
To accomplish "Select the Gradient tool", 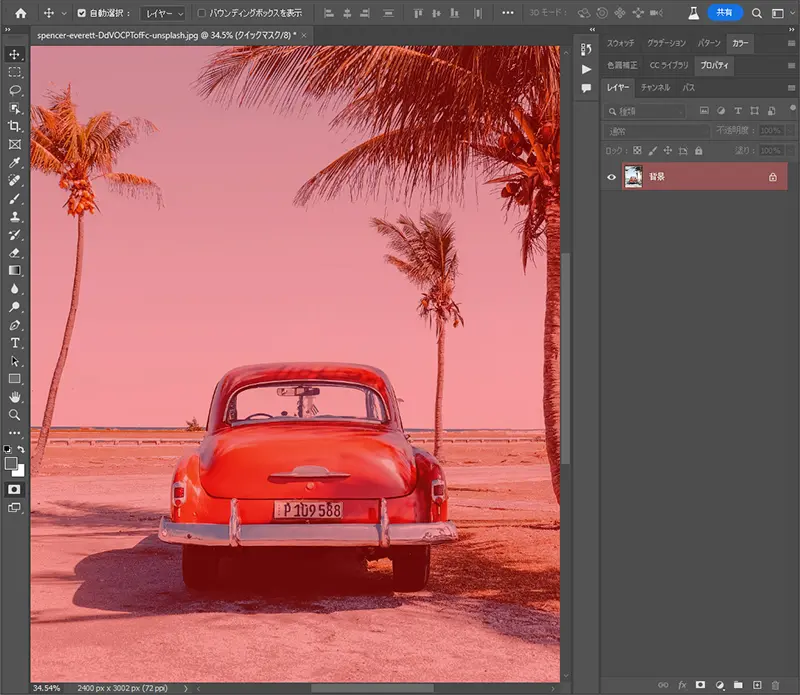I will (x=15, y=270).
